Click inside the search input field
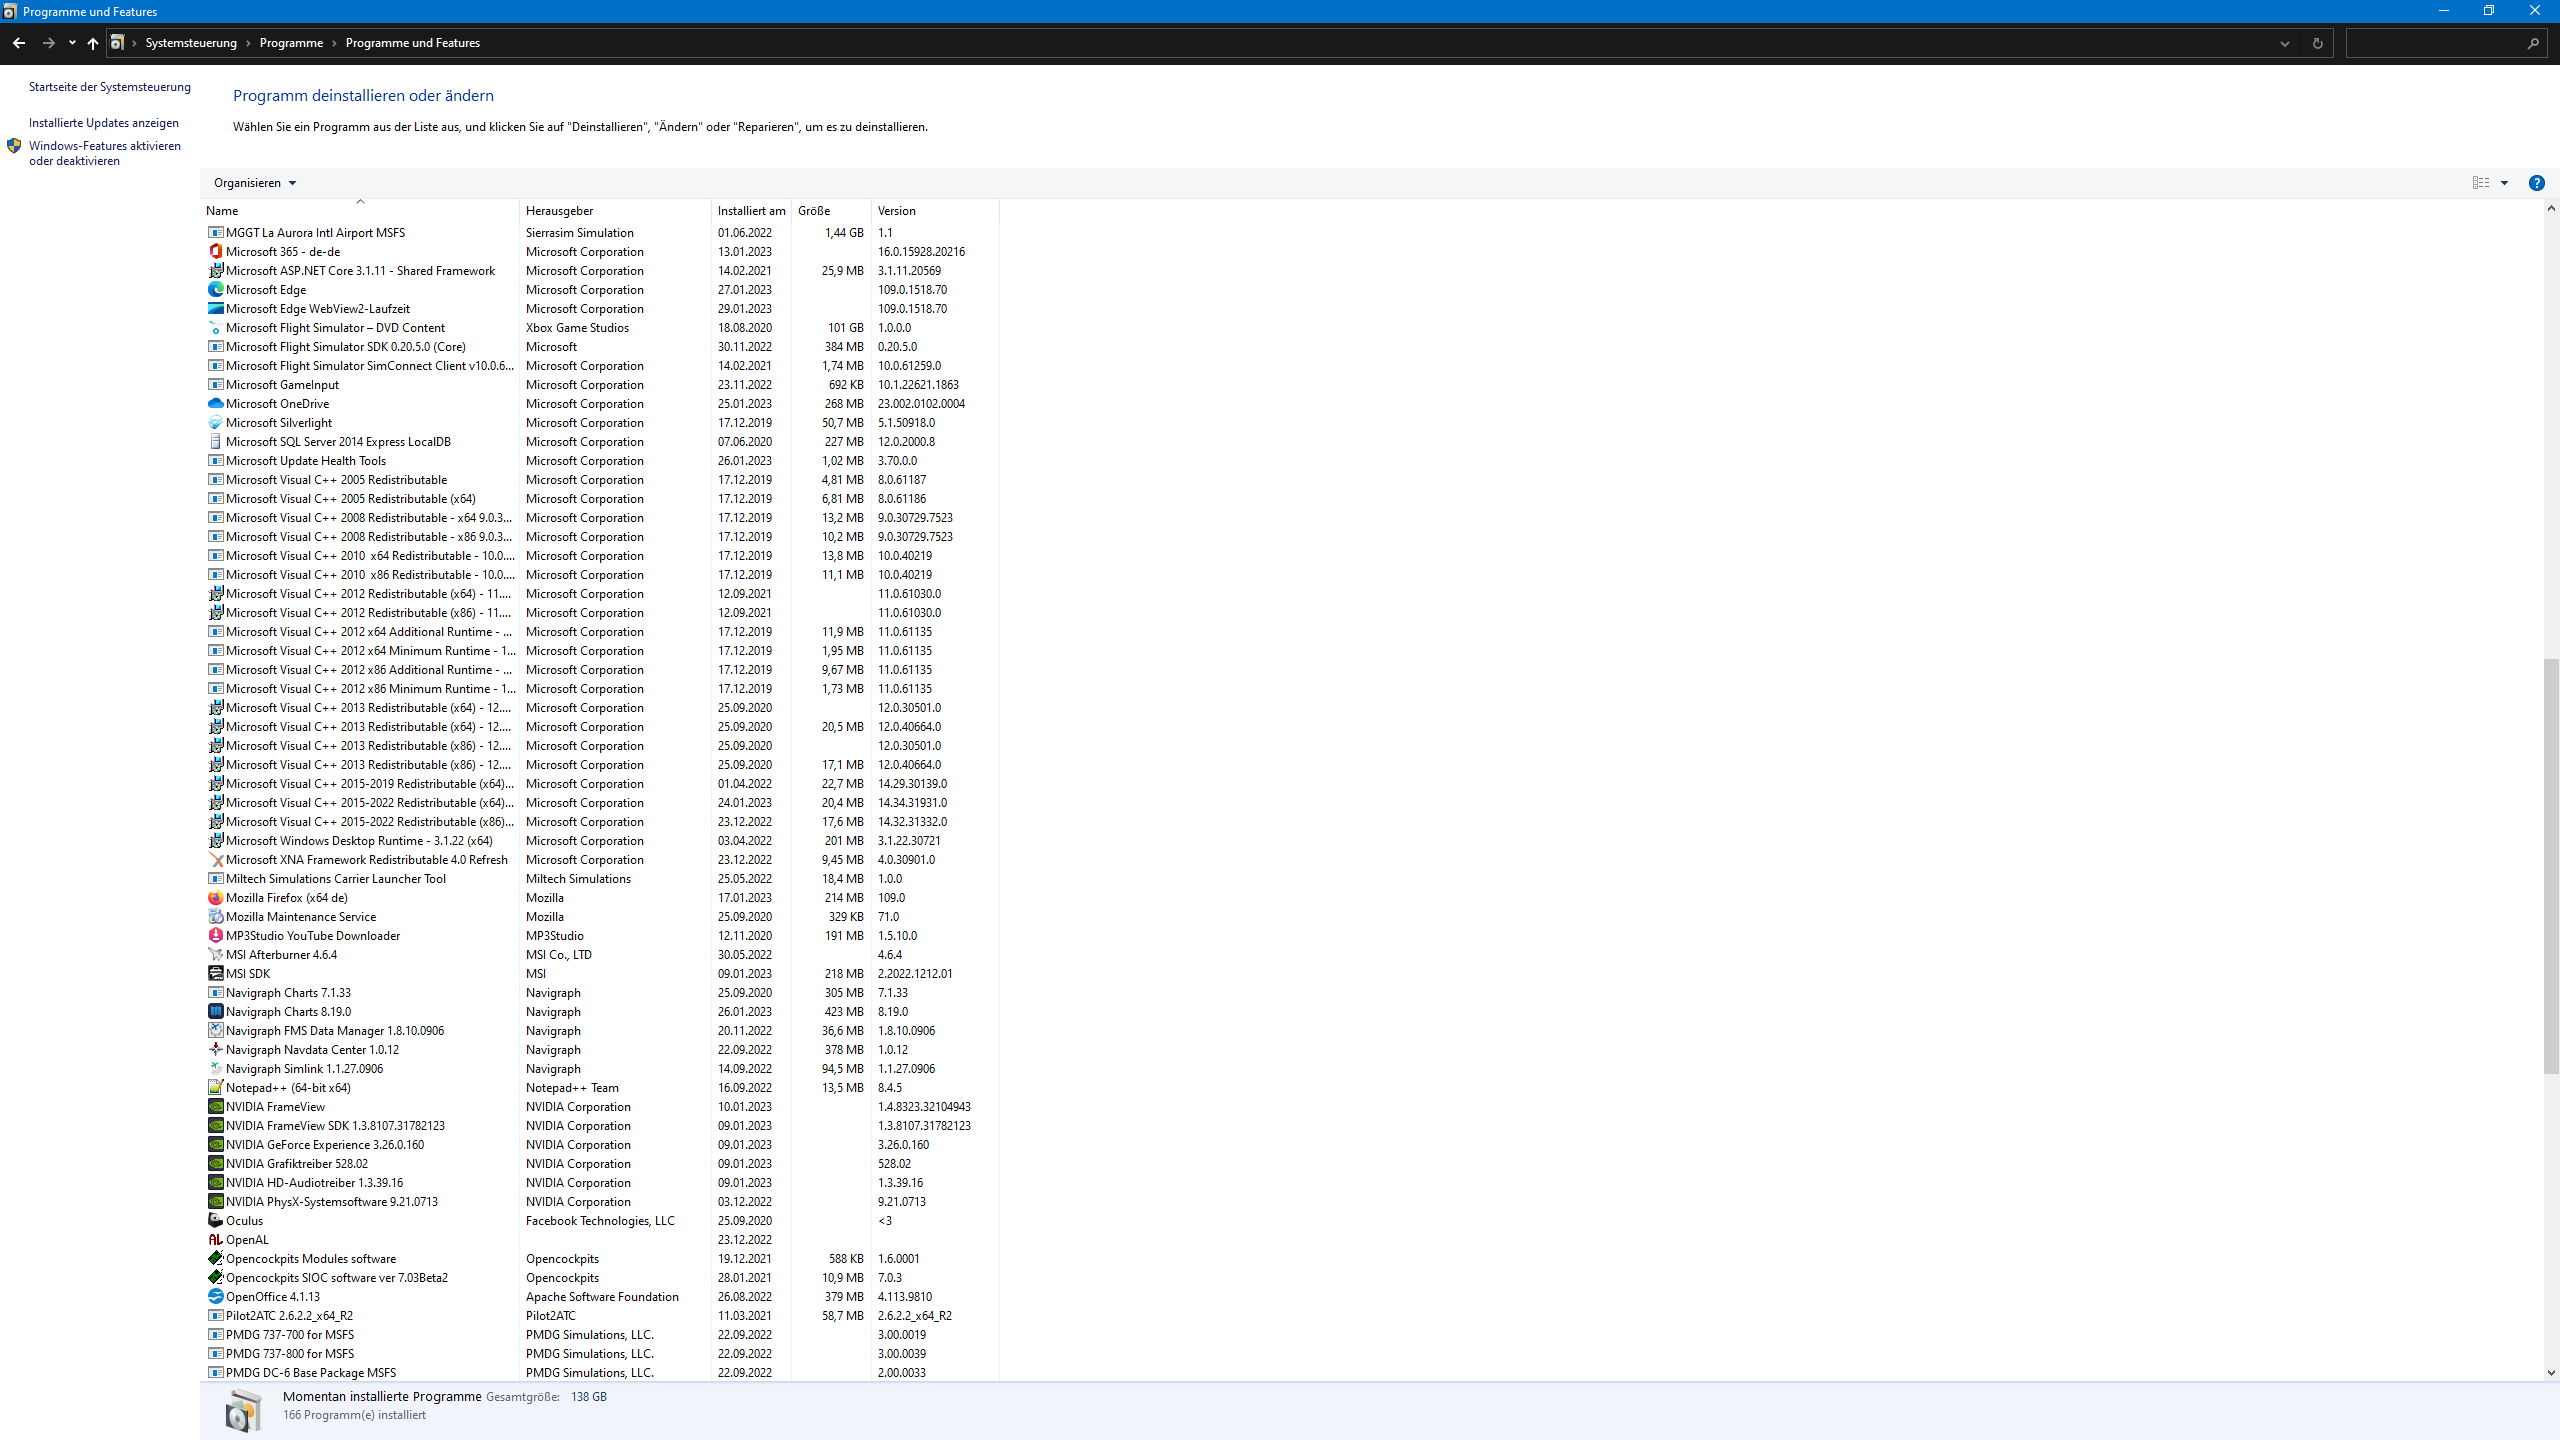This screenshot has width=2560, height=1440. (2430, 42)
